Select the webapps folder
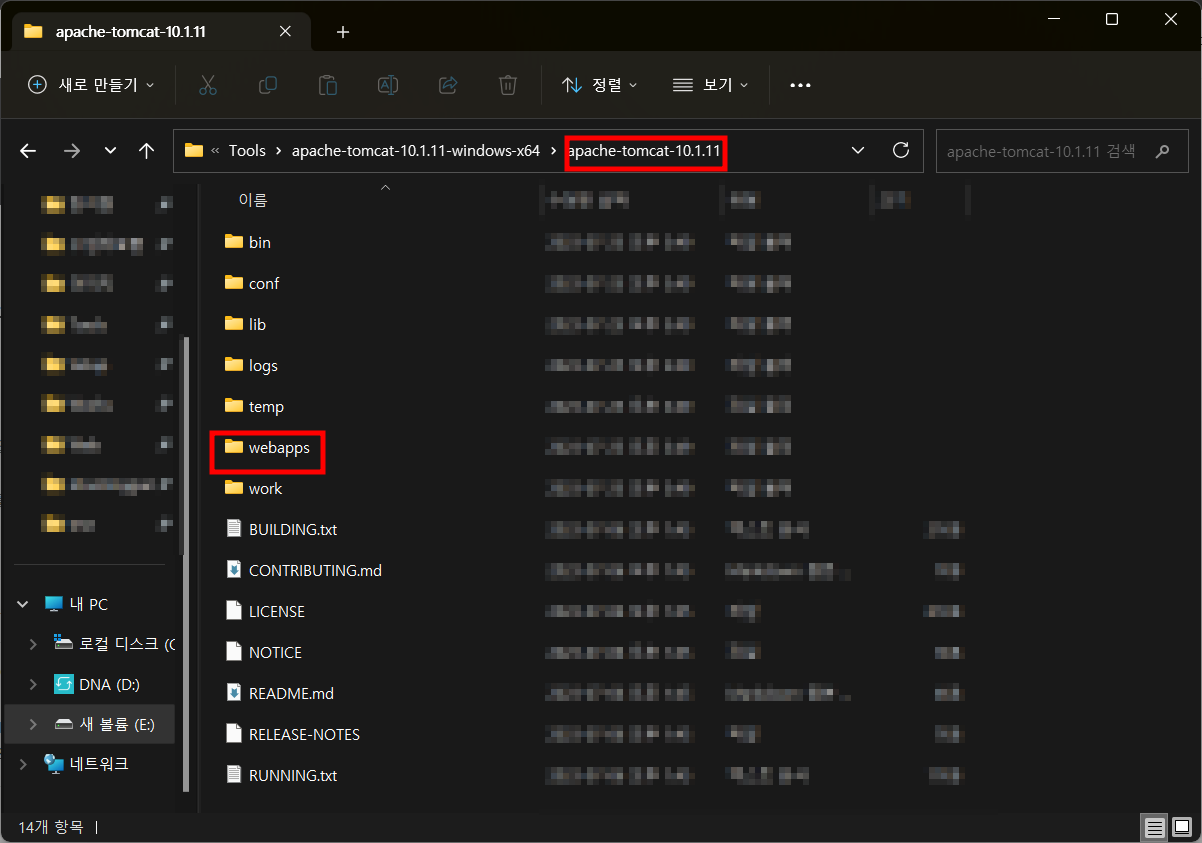The height and width of the screenshot is (843, 1202). point(267,447)
